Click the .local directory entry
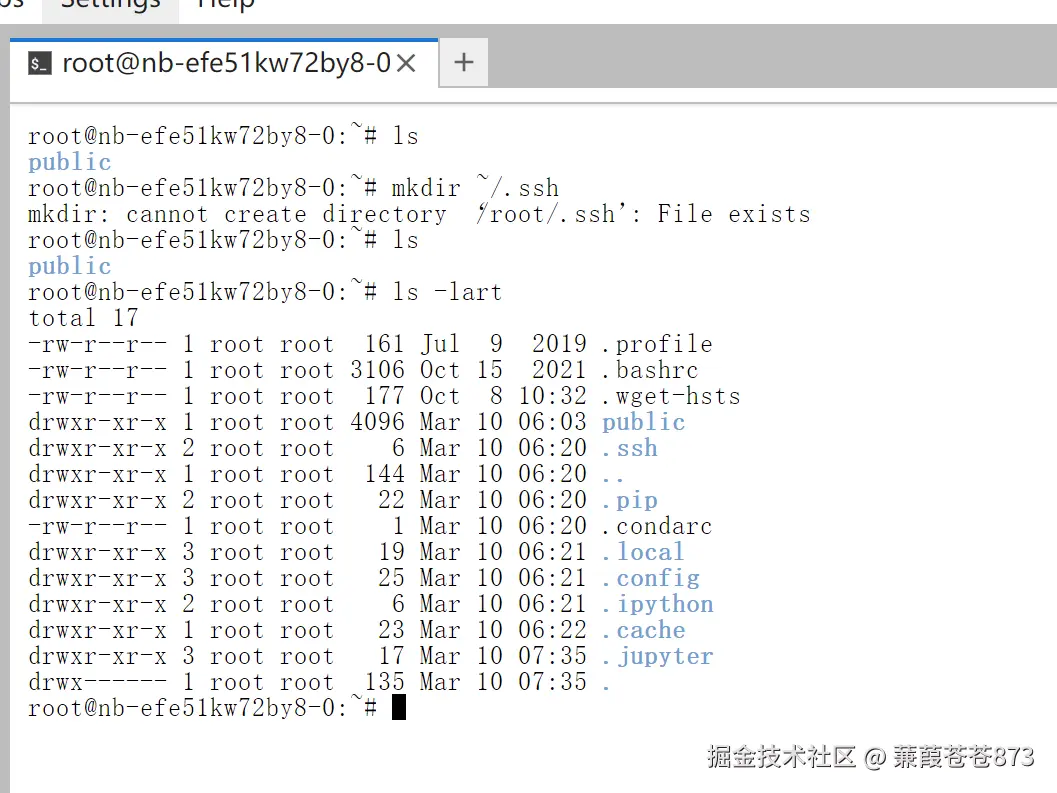 click(643, 552)
